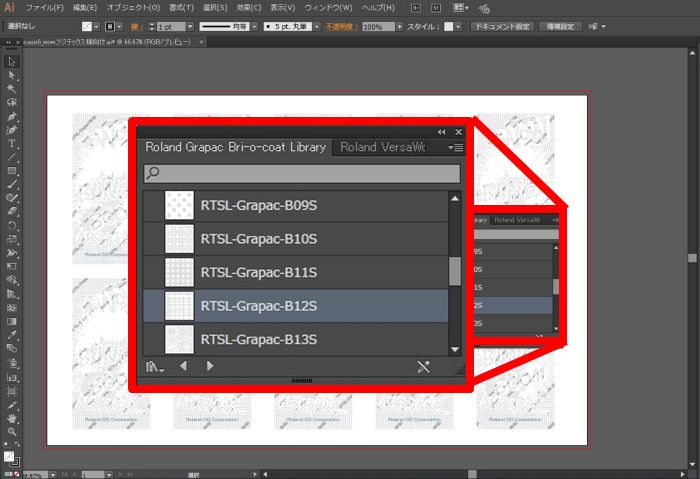Open the オブジェクト(O) menu

coord(133,8)
